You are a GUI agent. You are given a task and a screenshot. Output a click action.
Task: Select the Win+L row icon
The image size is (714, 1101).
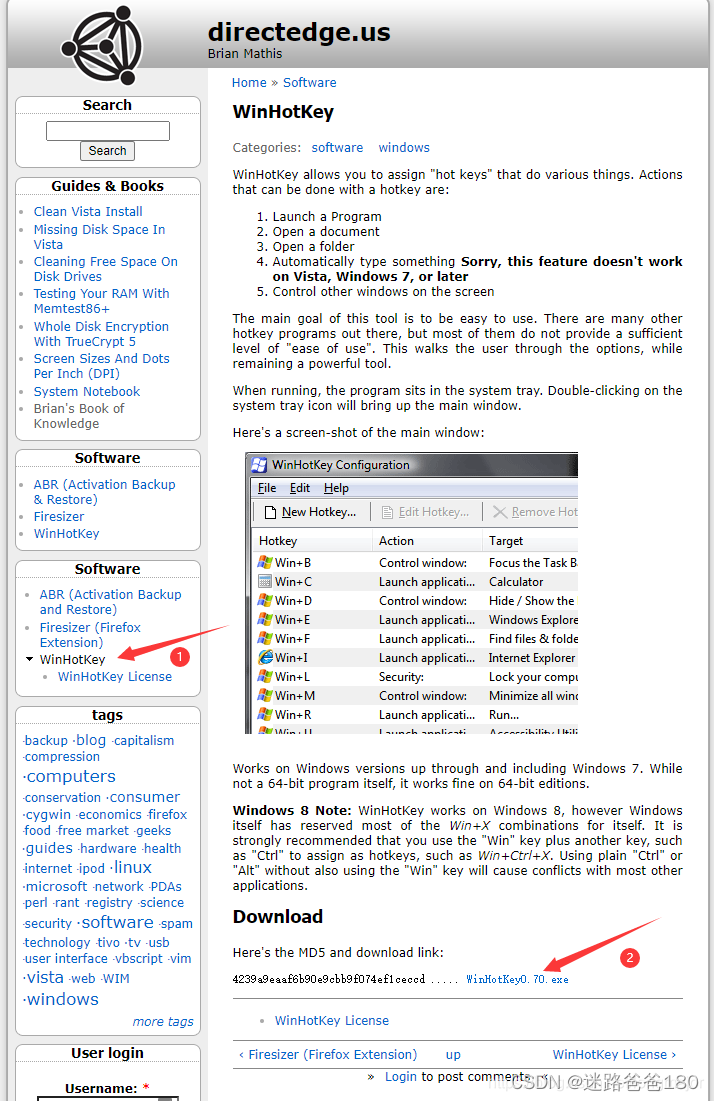(x=265, y=676)
